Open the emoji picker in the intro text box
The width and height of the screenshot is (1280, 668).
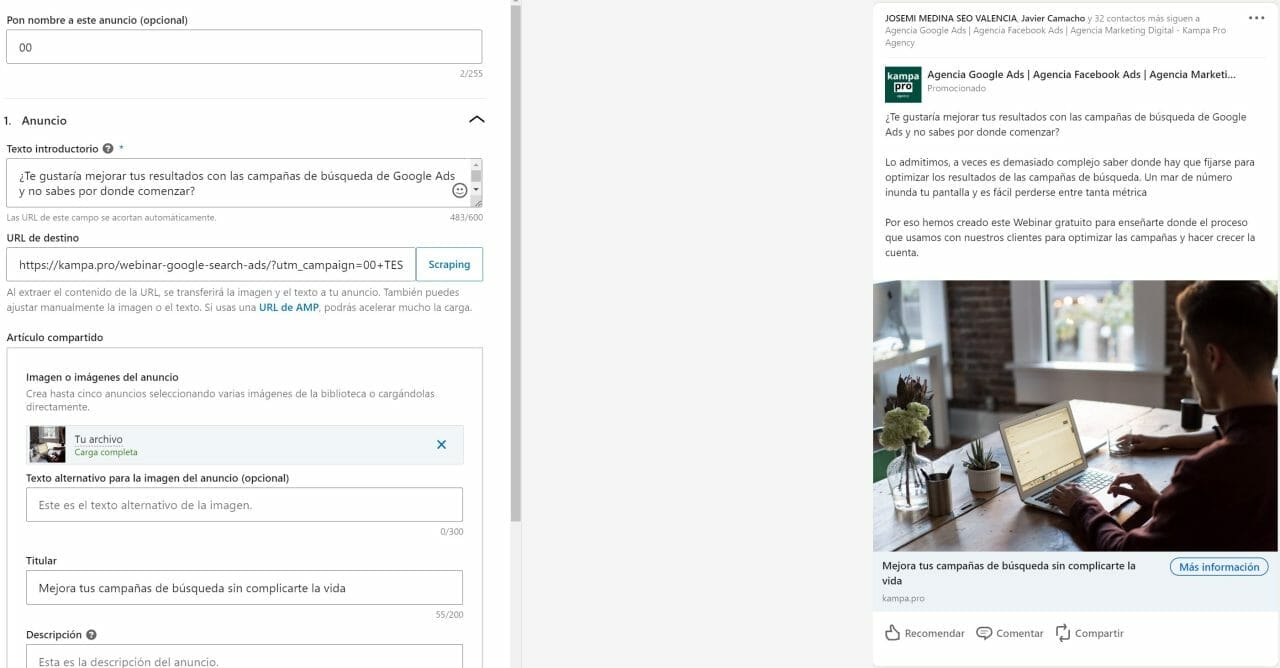pyautogui.click(x=459, y=190)
